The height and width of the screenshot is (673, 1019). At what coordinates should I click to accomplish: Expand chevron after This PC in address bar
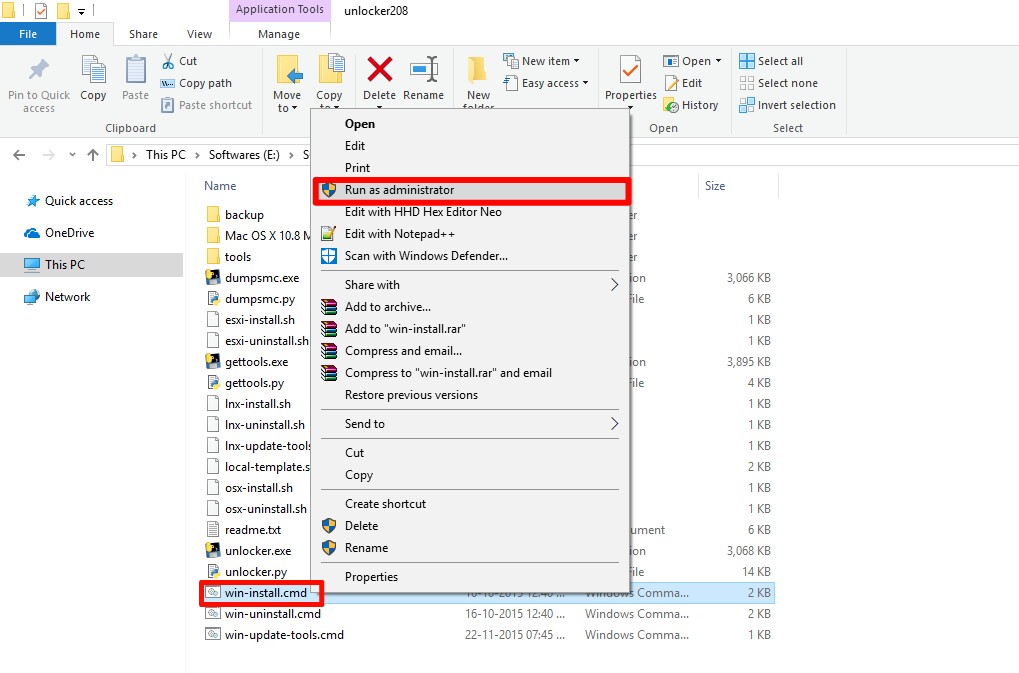click(x=197, y=155)
